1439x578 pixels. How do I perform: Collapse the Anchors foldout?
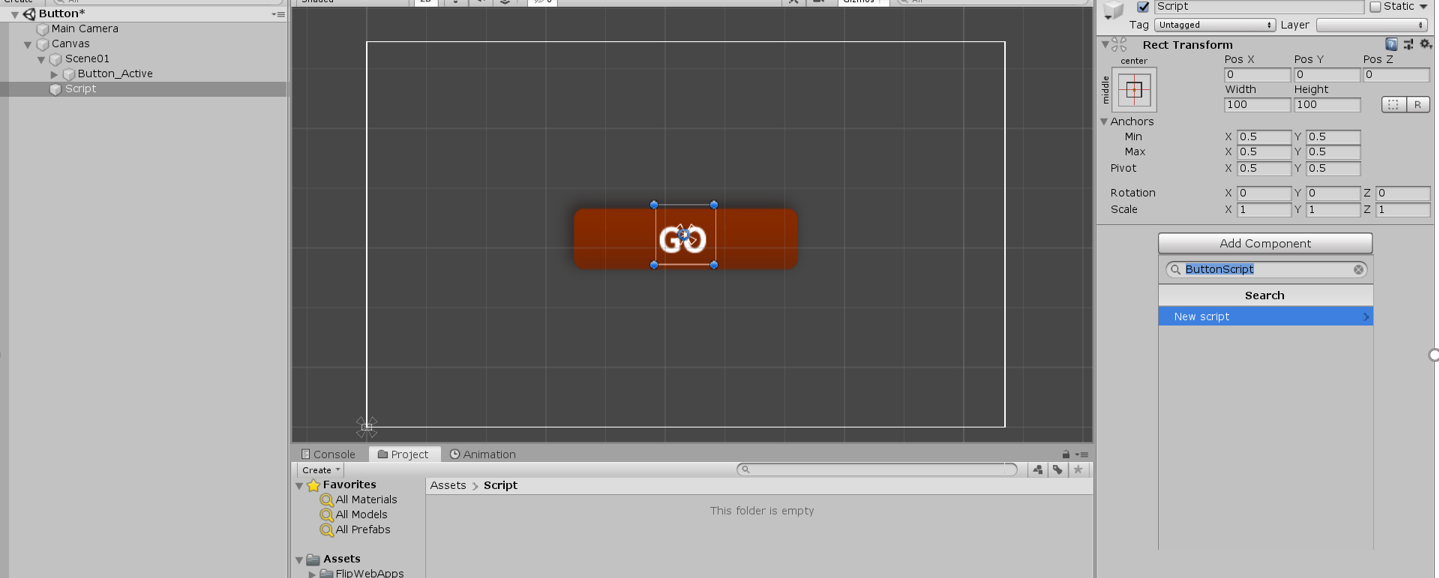1105,122
